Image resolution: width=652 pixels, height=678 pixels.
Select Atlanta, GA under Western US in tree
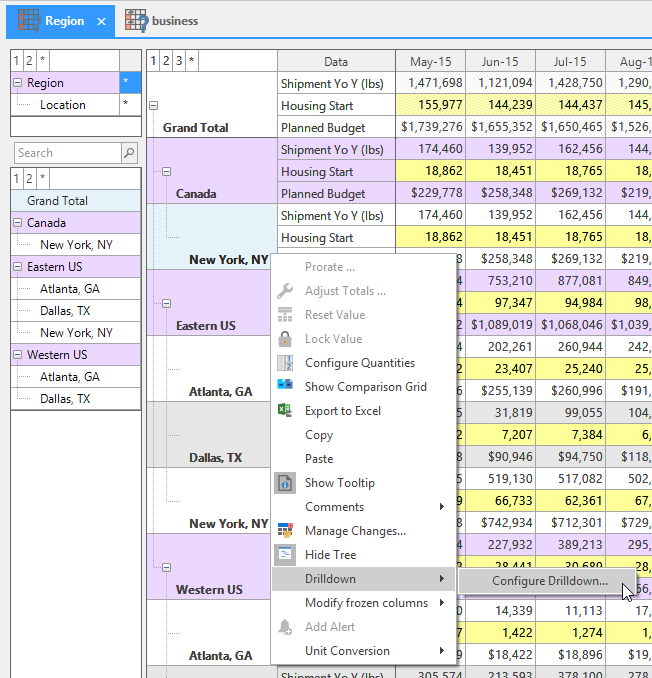click(x=76, y=377)
